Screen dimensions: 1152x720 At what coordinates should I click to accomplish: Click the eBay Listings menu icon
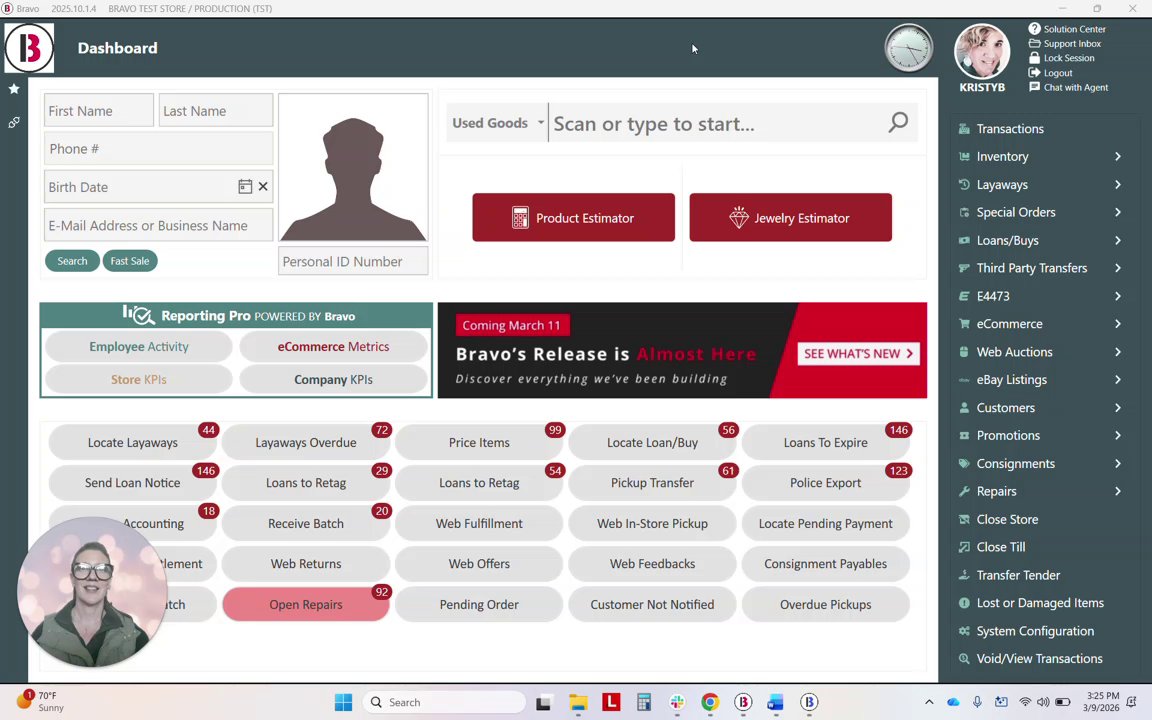click(964, 380)
